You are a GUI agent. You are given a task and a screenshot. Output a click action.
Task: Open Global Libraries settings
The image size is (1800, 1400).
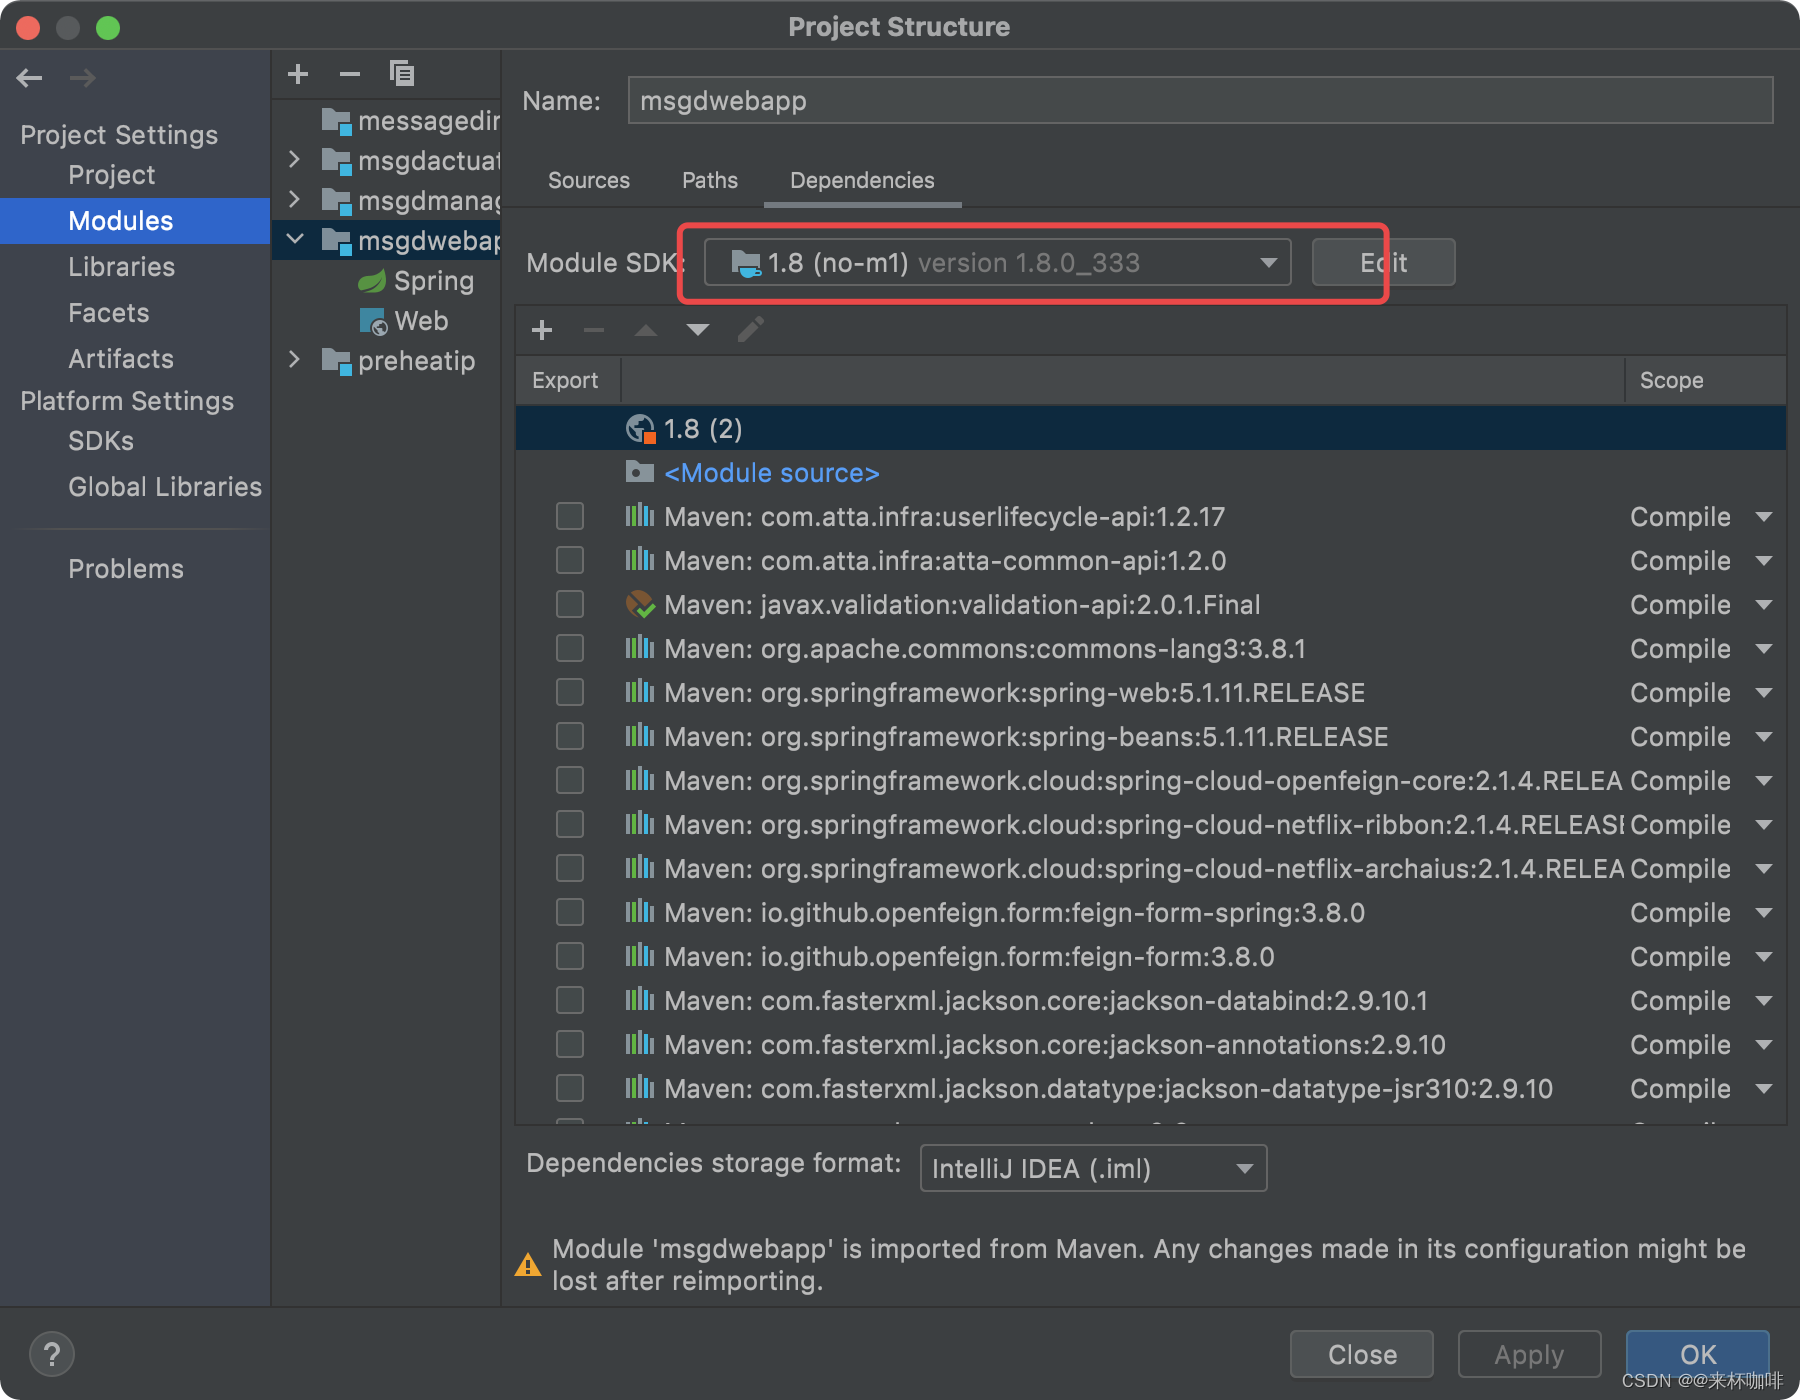point(165,487)
